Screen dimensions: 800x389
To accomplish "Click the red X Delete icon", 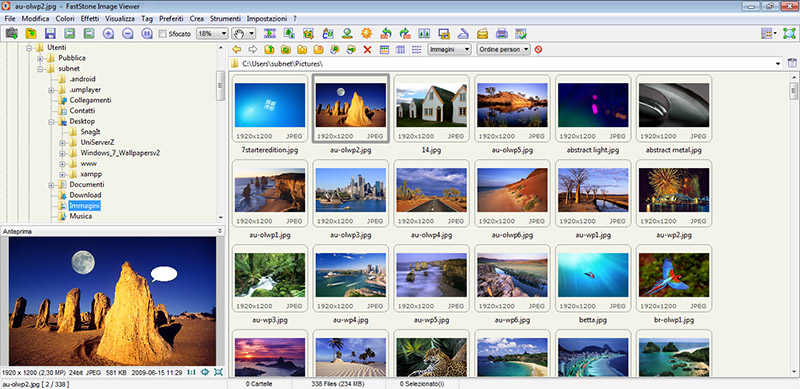I will click(x=367, y=50).
